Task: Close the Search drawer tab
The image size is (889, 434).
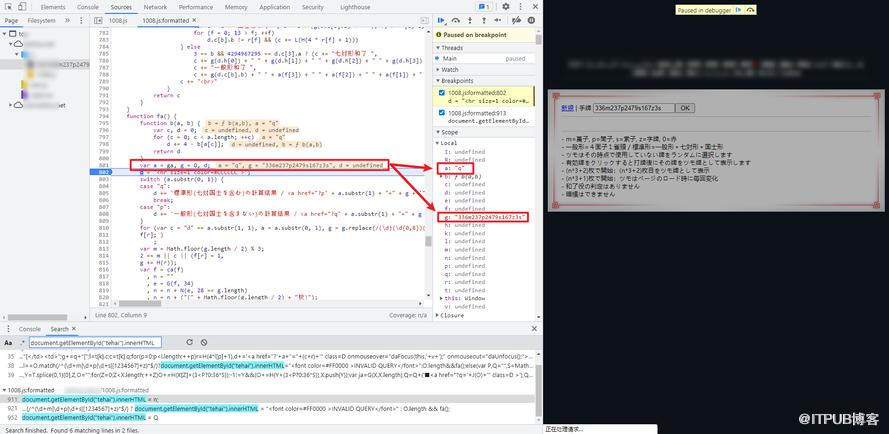Action: (74, 329)
